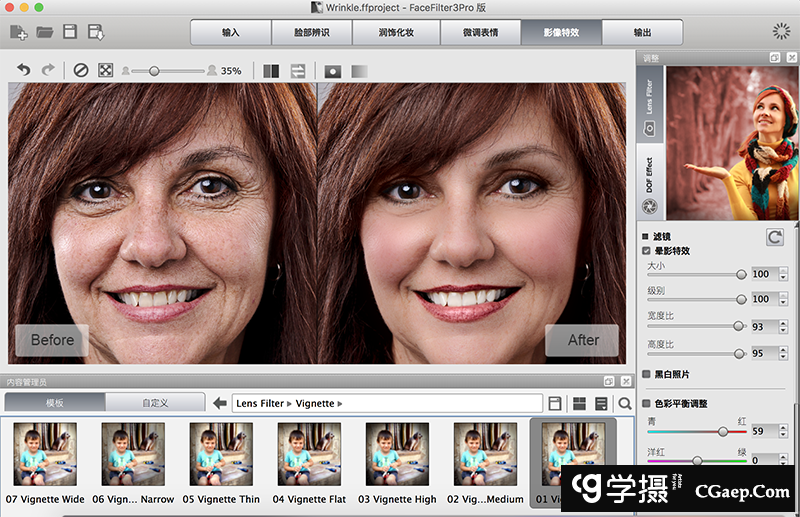Expand the Vignette arrow in the path bar
The height and width of the screenshot is (517, 800).
point(341,403)
